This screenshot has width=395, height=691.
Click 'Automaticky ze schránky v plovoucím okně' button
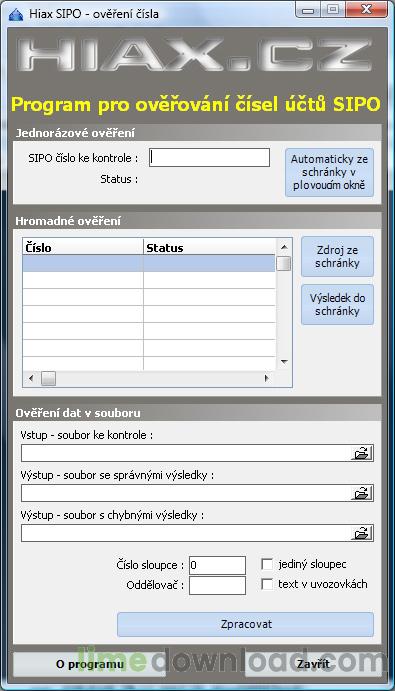(x=329, y=172)
